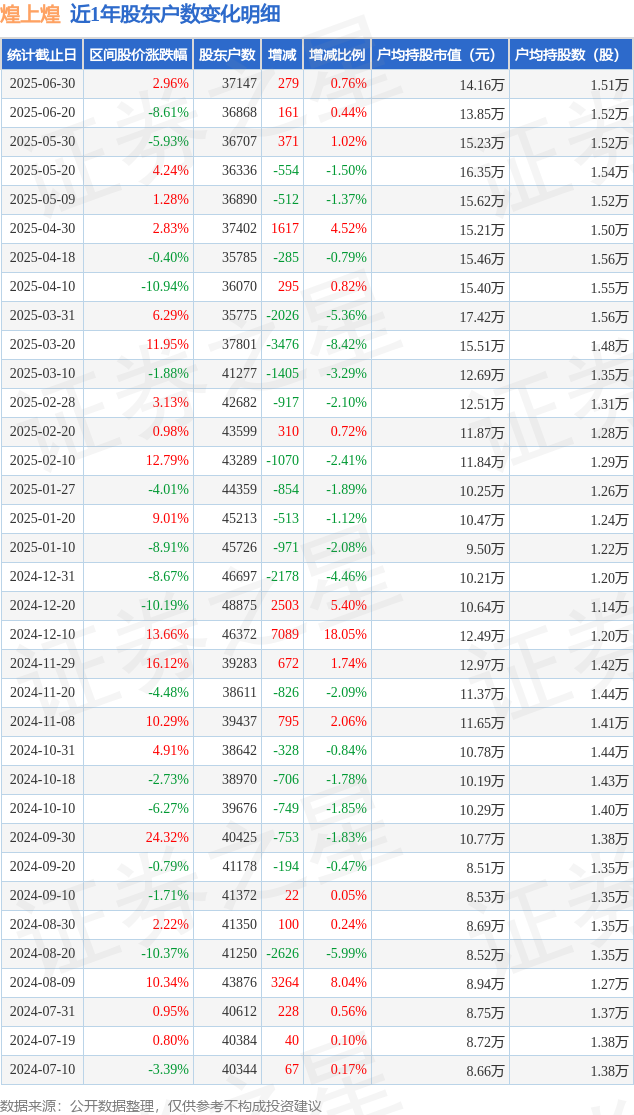This screenshot has width=634, height=1115.
Task: Select the 2025-06-30 date cell
Action: 42,84
